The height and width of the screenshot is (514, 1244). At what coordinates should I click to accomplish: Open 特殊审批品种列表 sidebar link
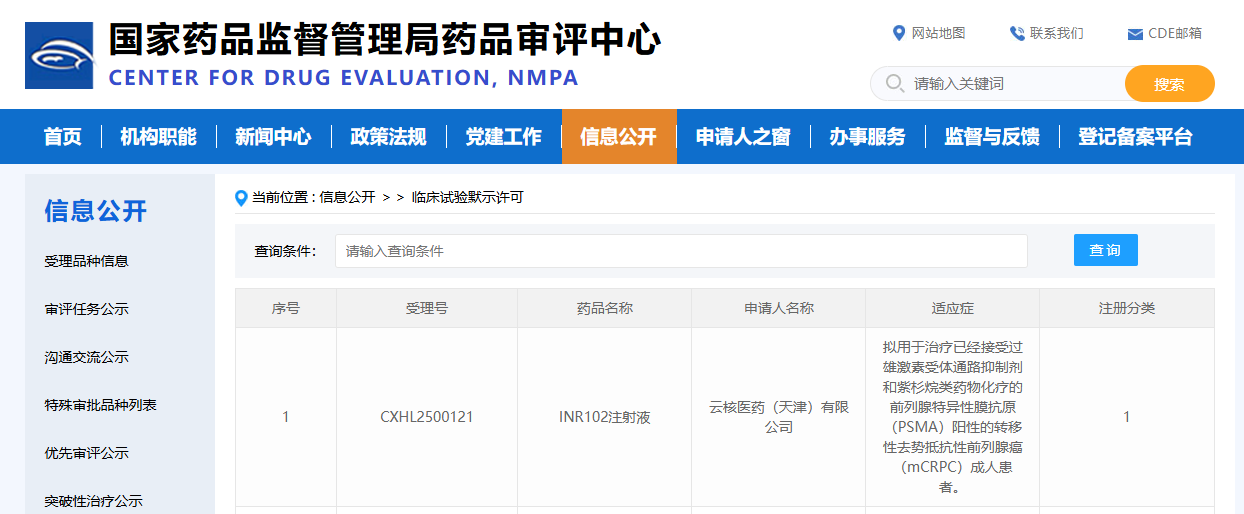coord(100,405)
